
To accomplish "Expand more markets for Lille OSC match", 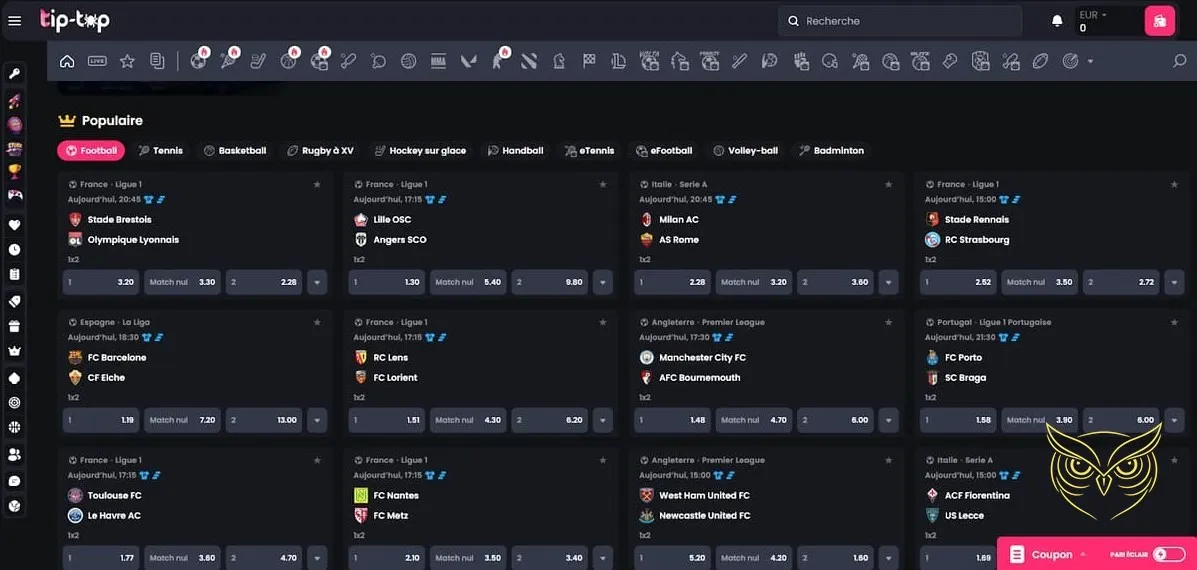I will click(x=602, y=282).
